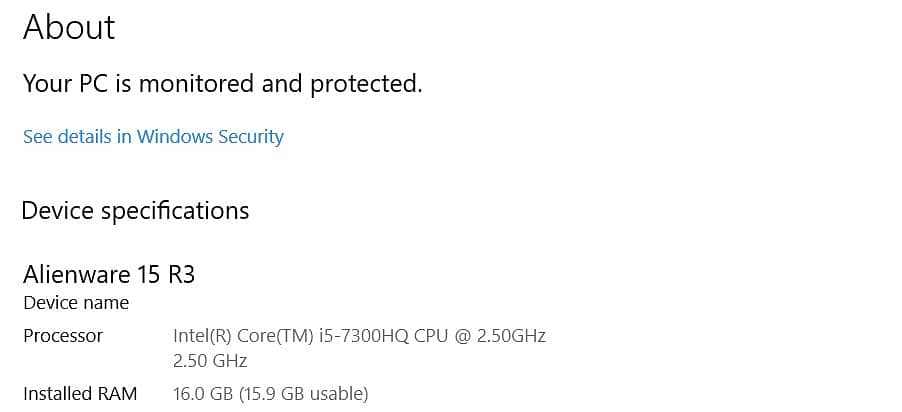Viewport: 902px width, 412px height.
Task: Click the word "protected" in status message
Action: coord(364,84)
